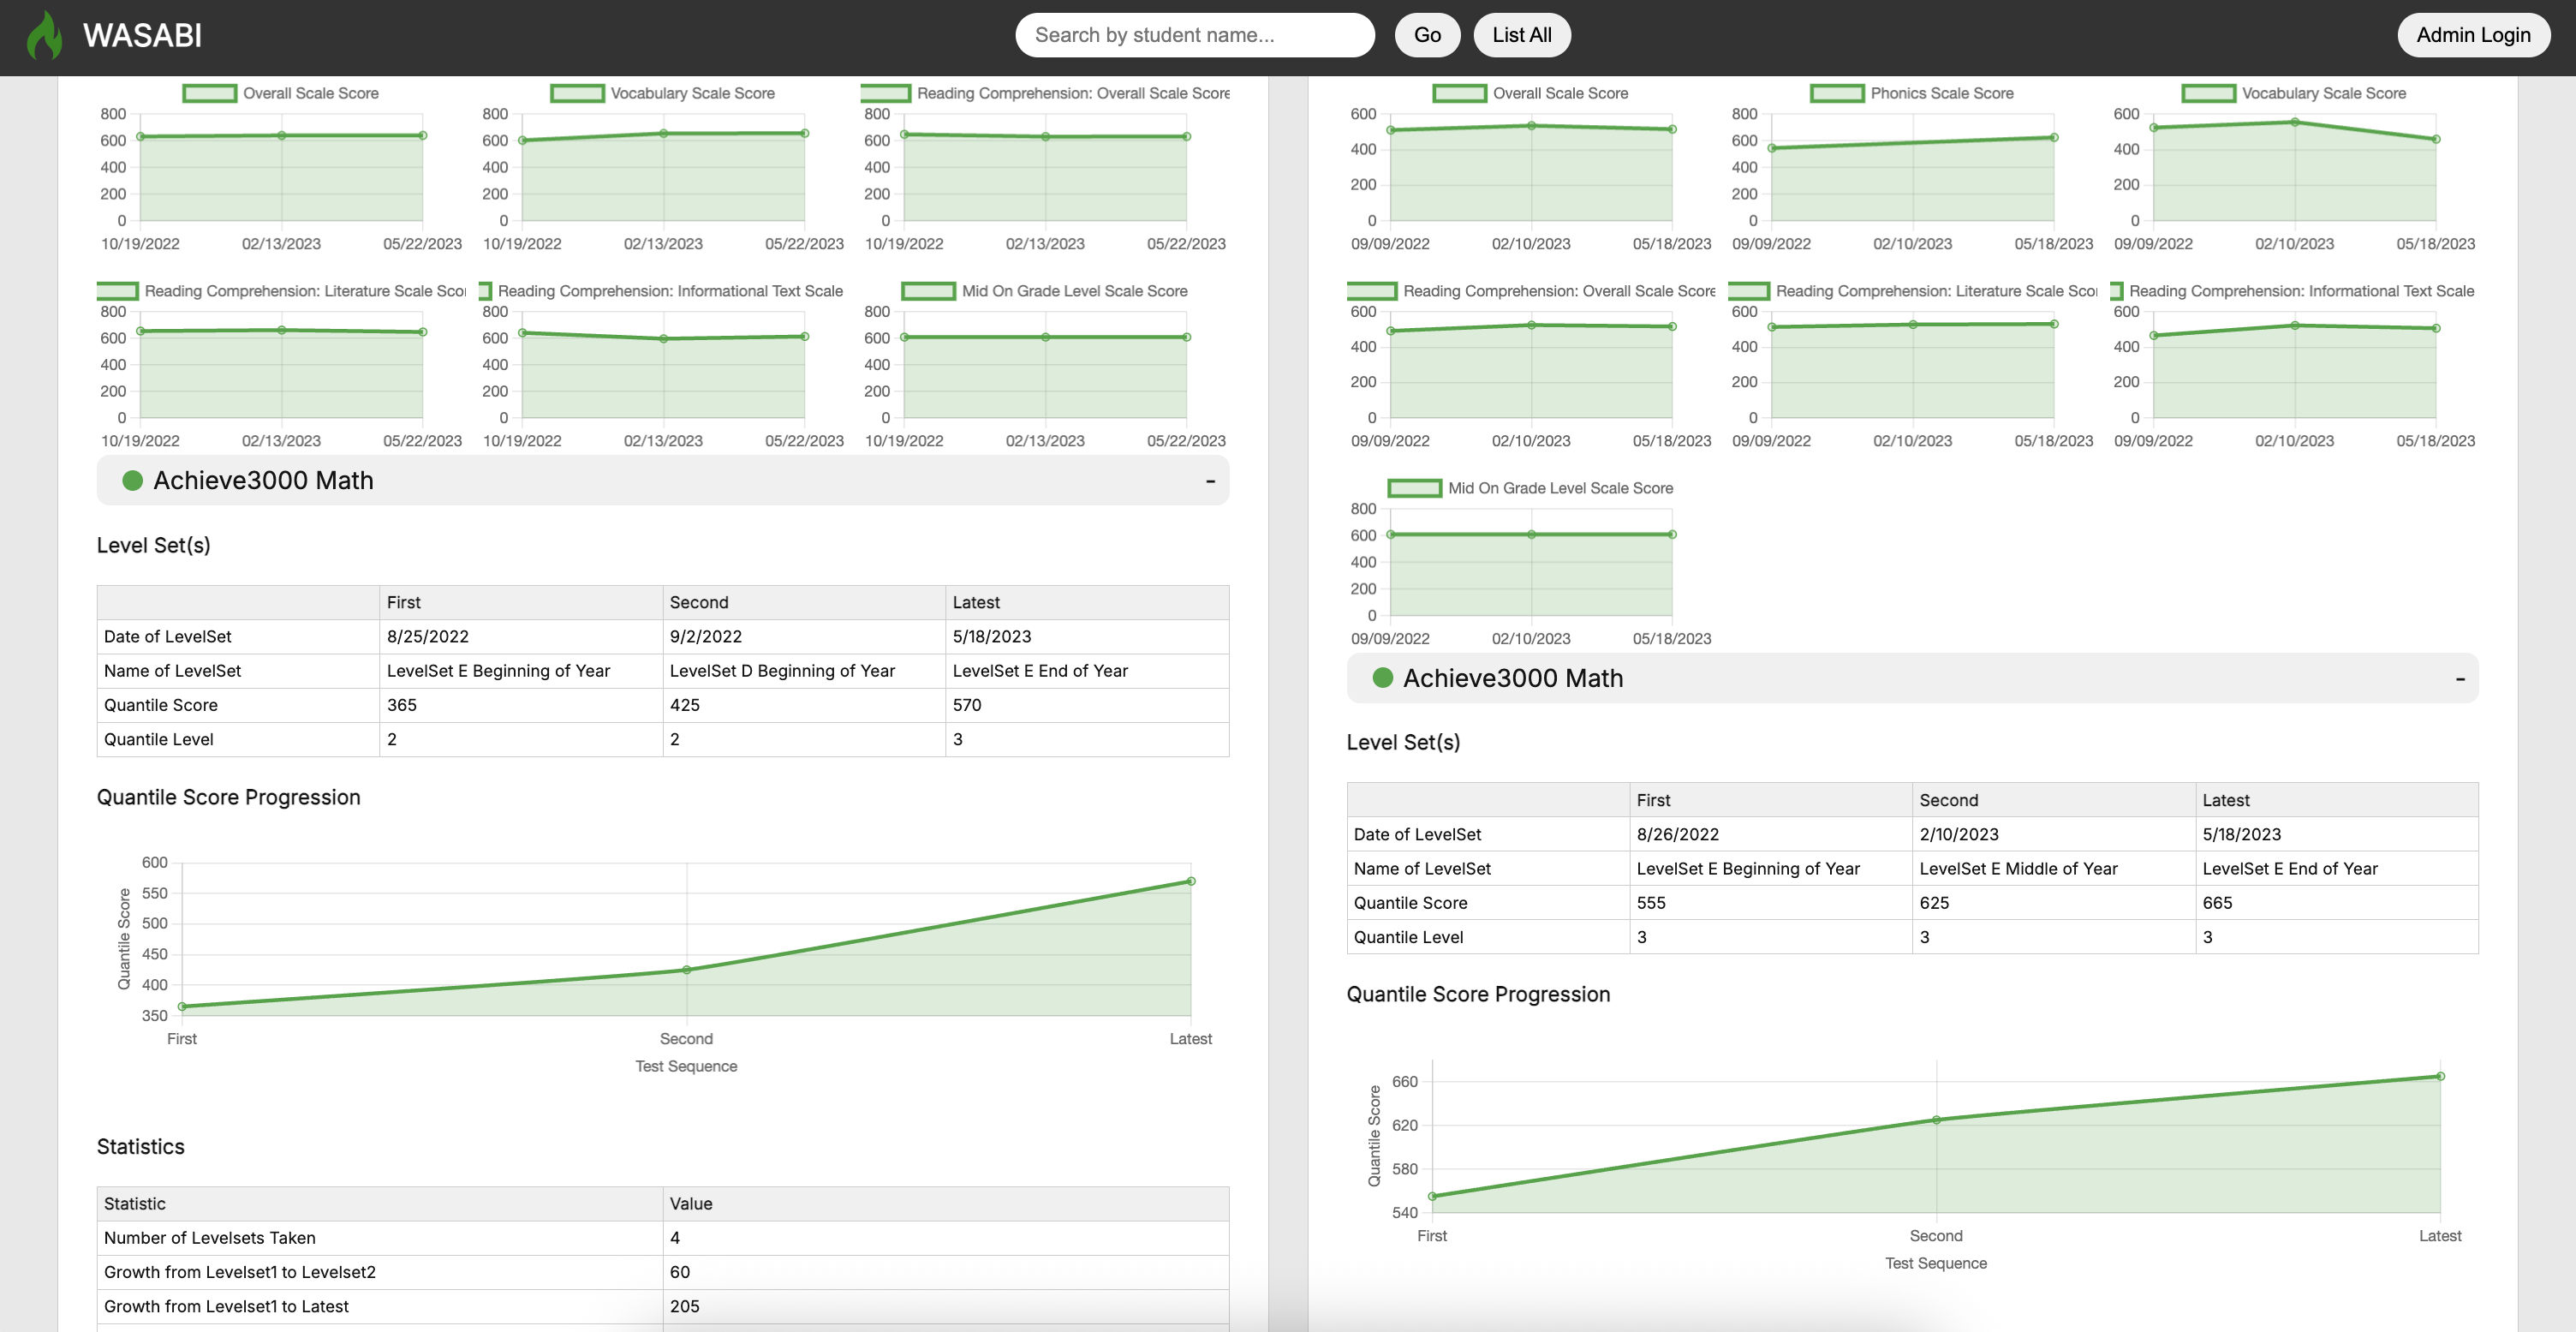
Task: Select 'LevelSet E Middle of Year' cell
Action: point(2054,869)
